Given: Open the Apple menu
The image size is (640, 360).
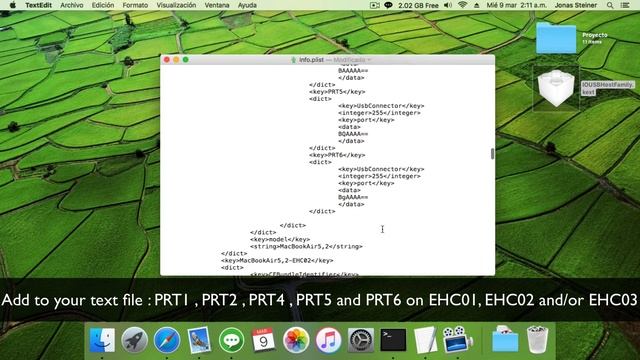Looking at the screenshot, I should (x=13, y=5).
